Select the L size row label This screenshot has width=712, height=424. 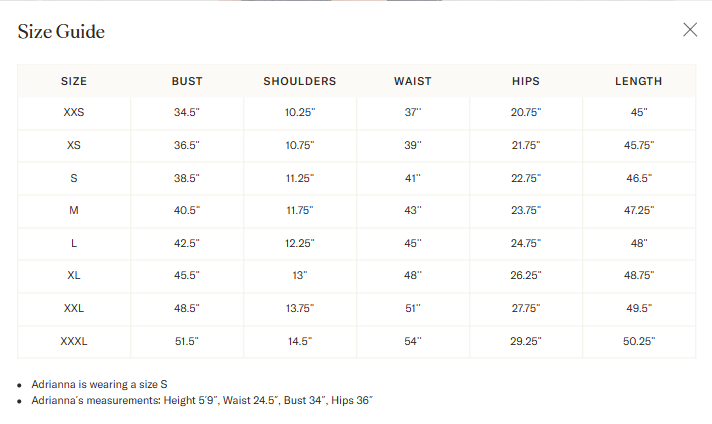[x=74, y=243]
